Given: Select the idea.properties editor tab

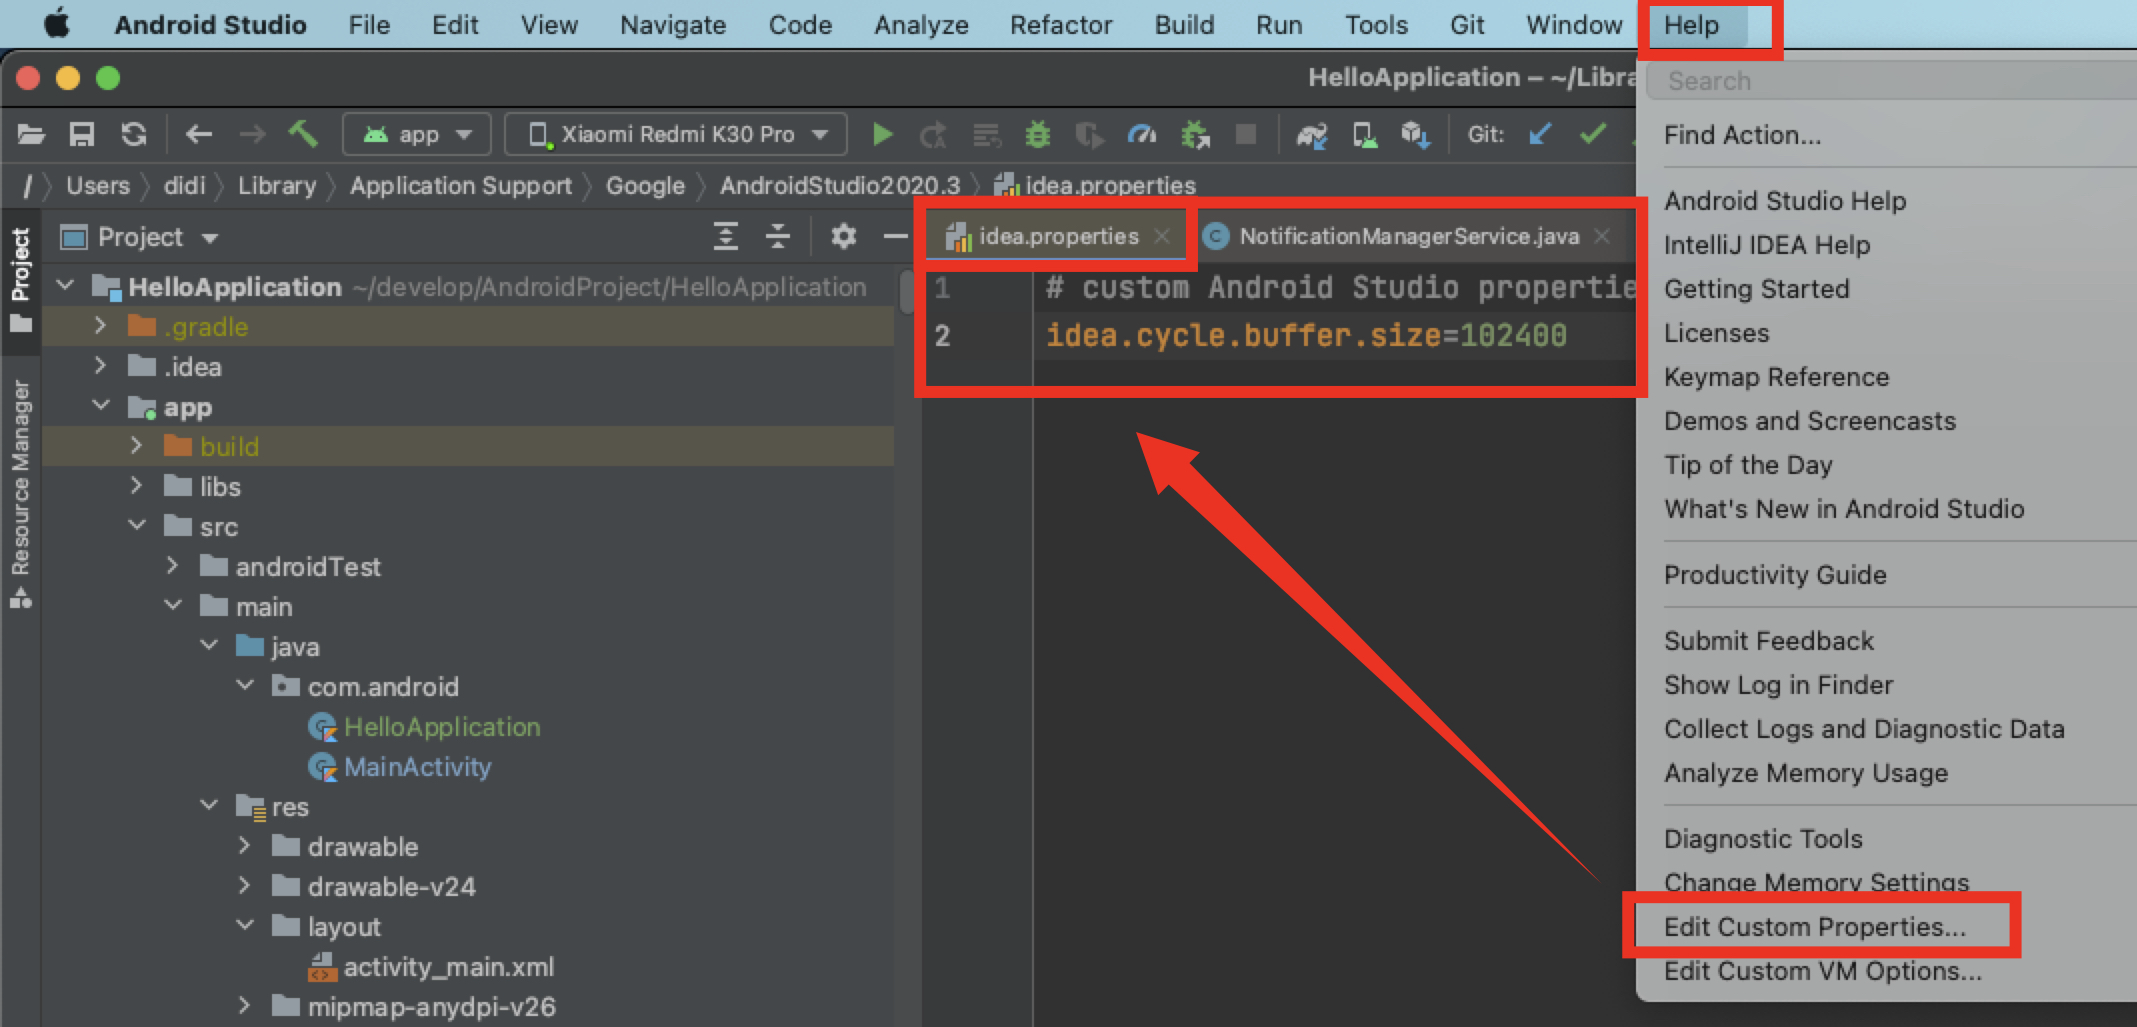Looking at the screenshot, I should (x=1058, y=236).
